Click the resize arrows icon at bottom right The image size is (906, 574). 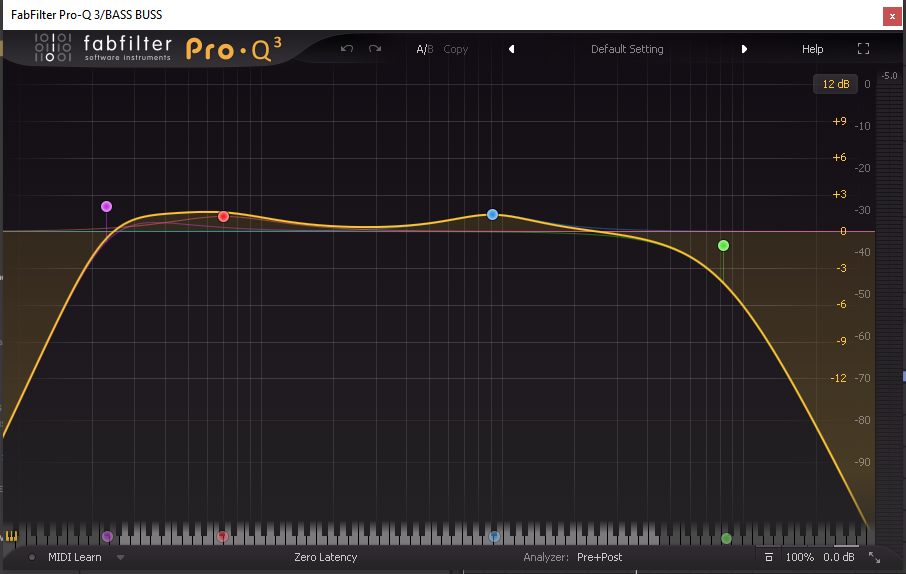click(x=874, y=557)
